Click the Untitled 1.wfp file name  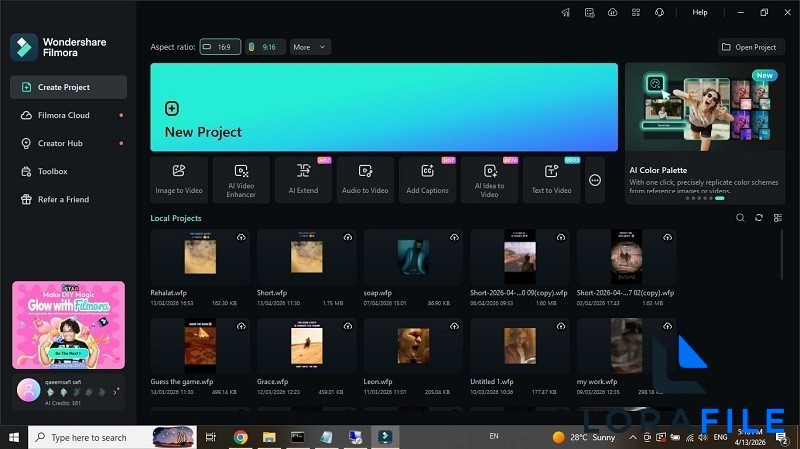[x=492, y=382]
